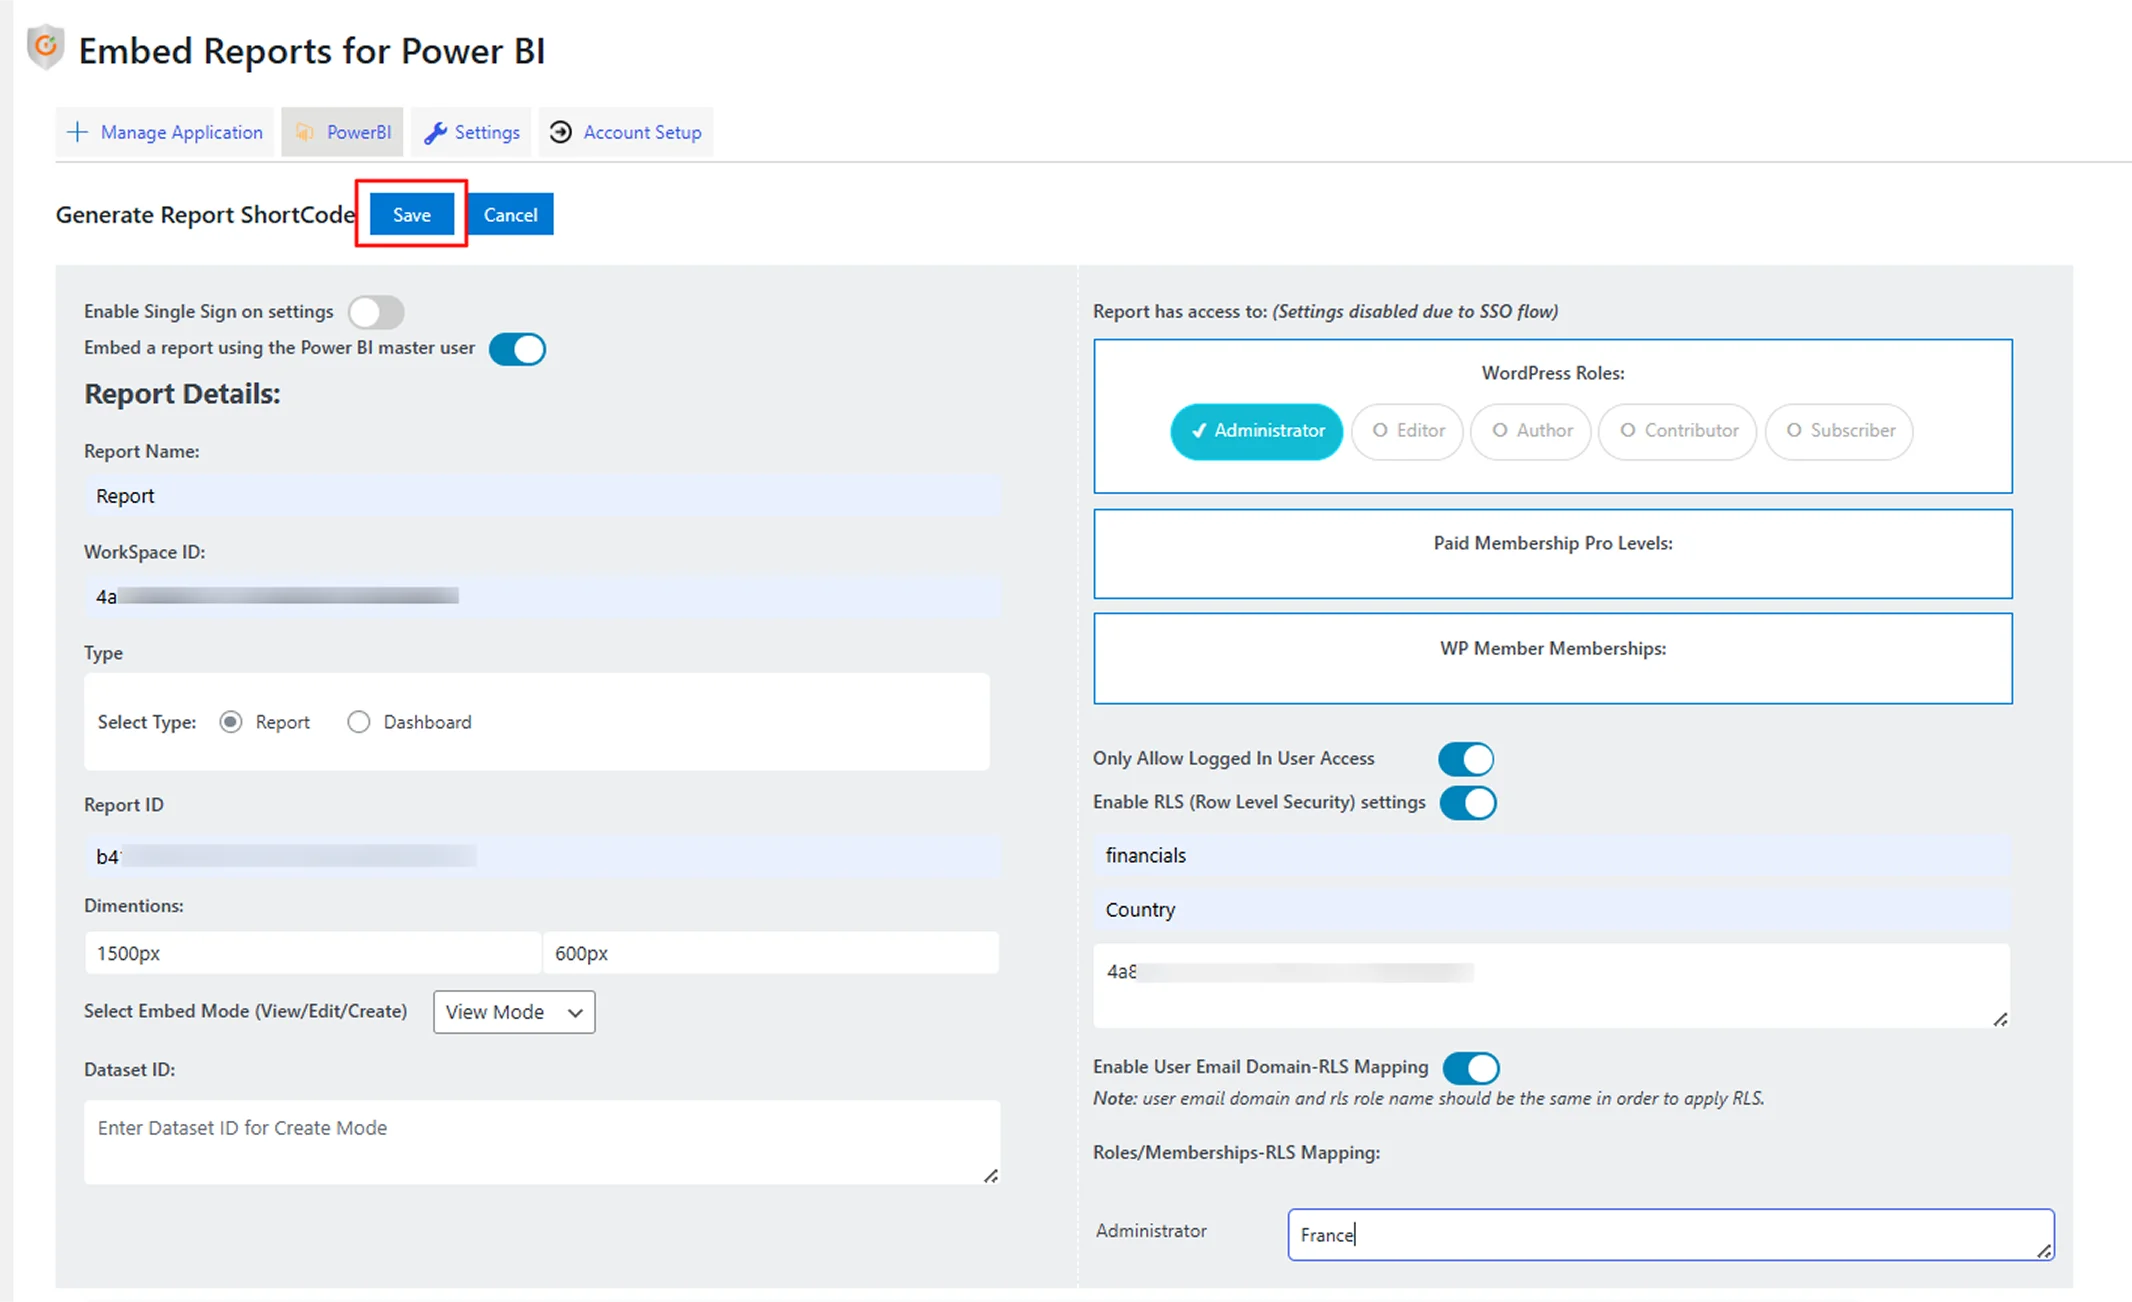Click the Report Name input field
Screen dimensions: 2132x1302
542,496
